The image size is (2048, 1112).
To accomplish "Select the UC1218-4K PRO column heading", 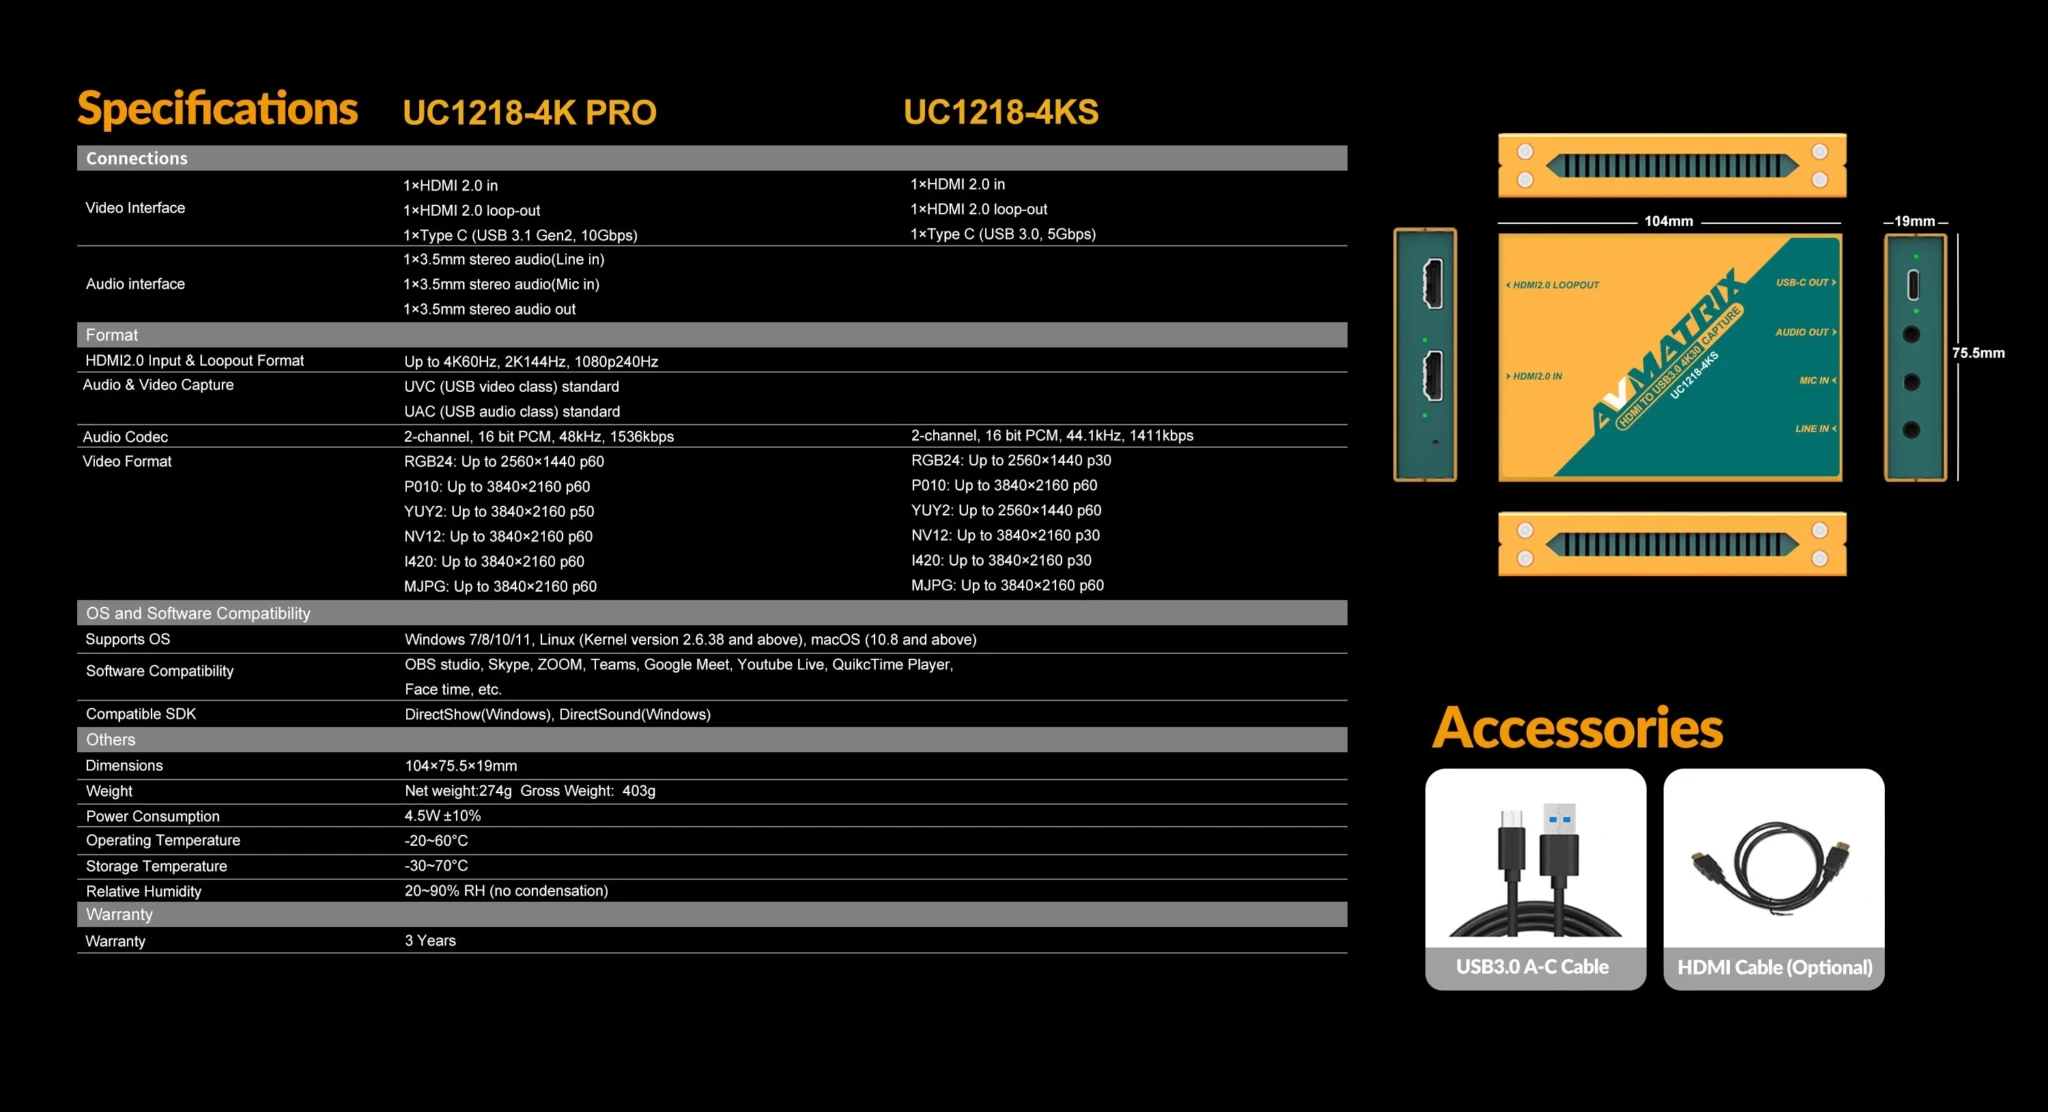I will tap(529, 112).
